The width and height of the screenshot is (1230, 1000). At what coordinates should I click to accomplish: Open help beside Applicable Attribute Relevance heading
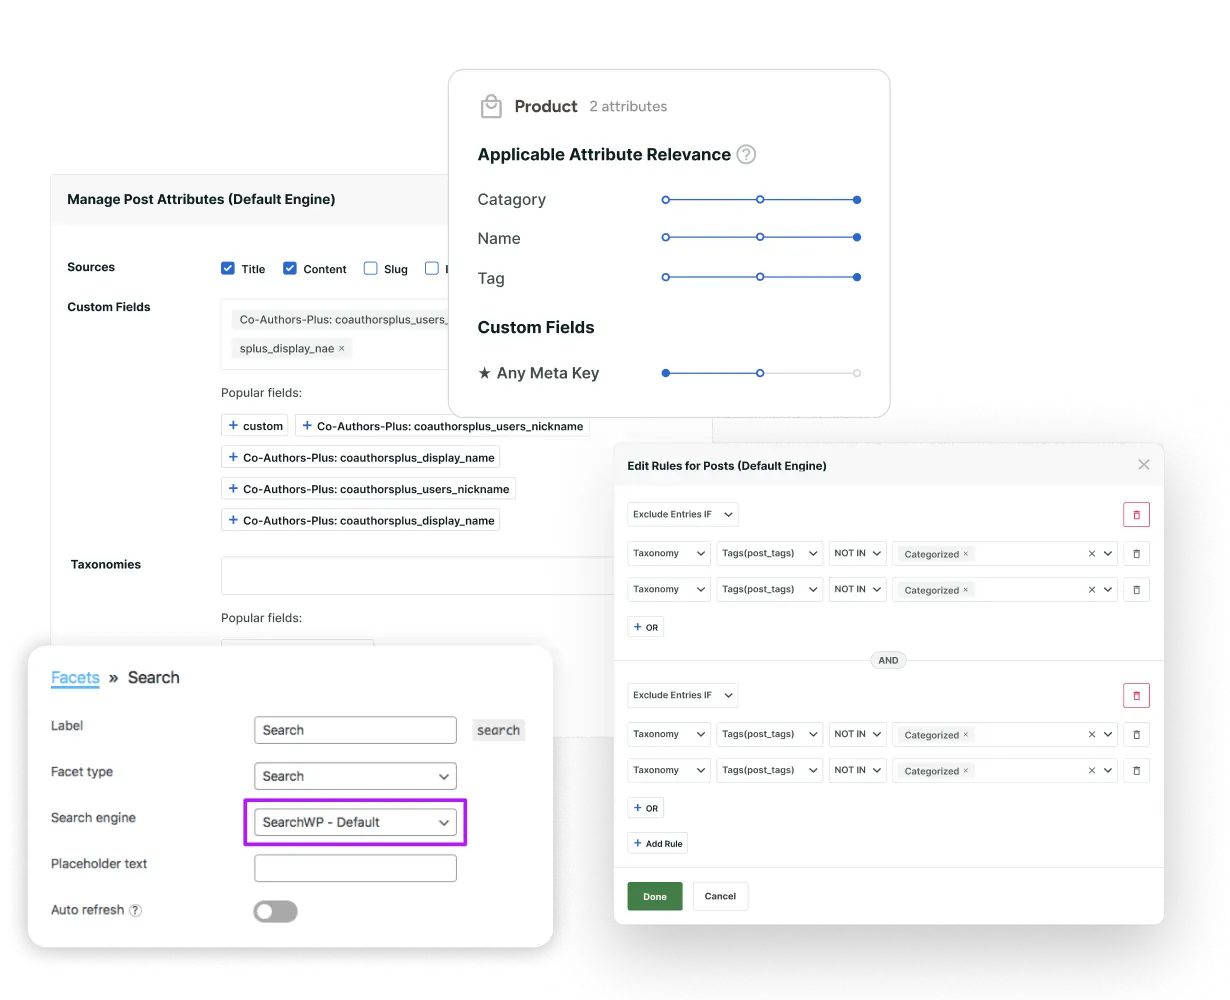[x=746, y=154]
